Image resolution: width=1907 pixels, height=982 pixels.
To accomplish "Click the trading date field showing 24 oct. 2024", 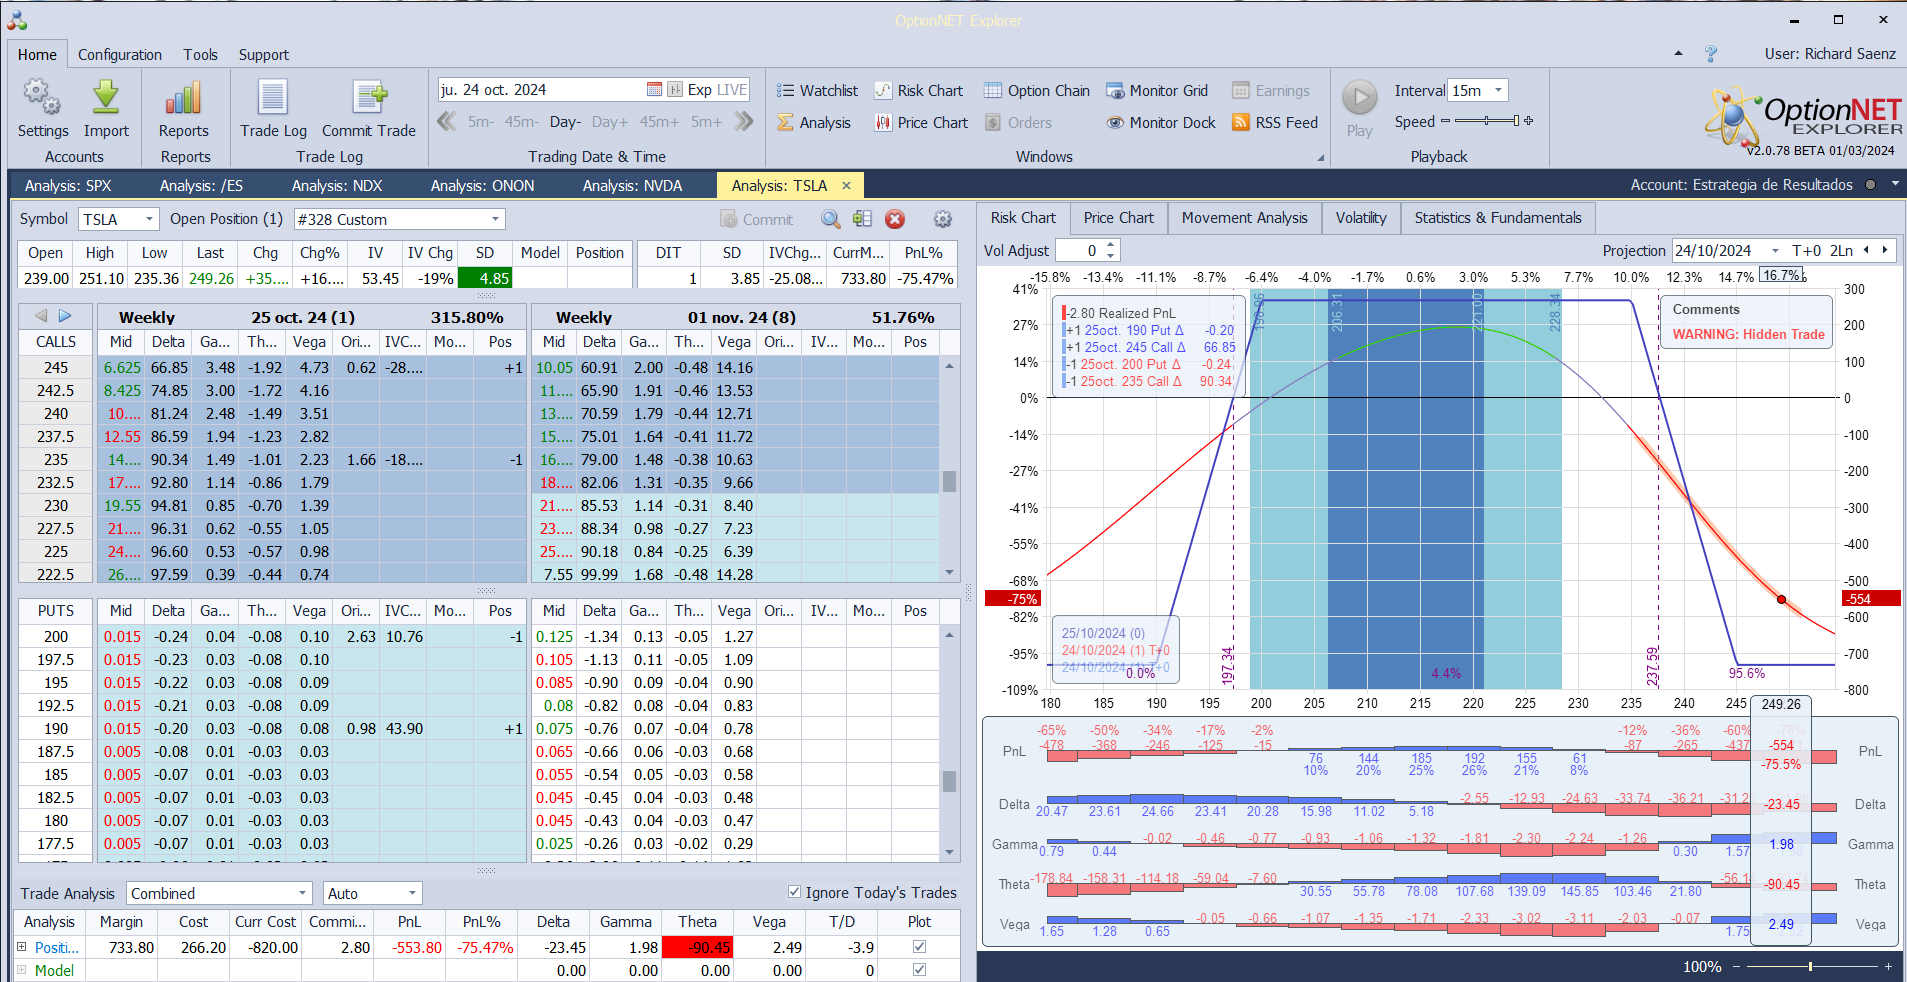I will pos(541,90).
